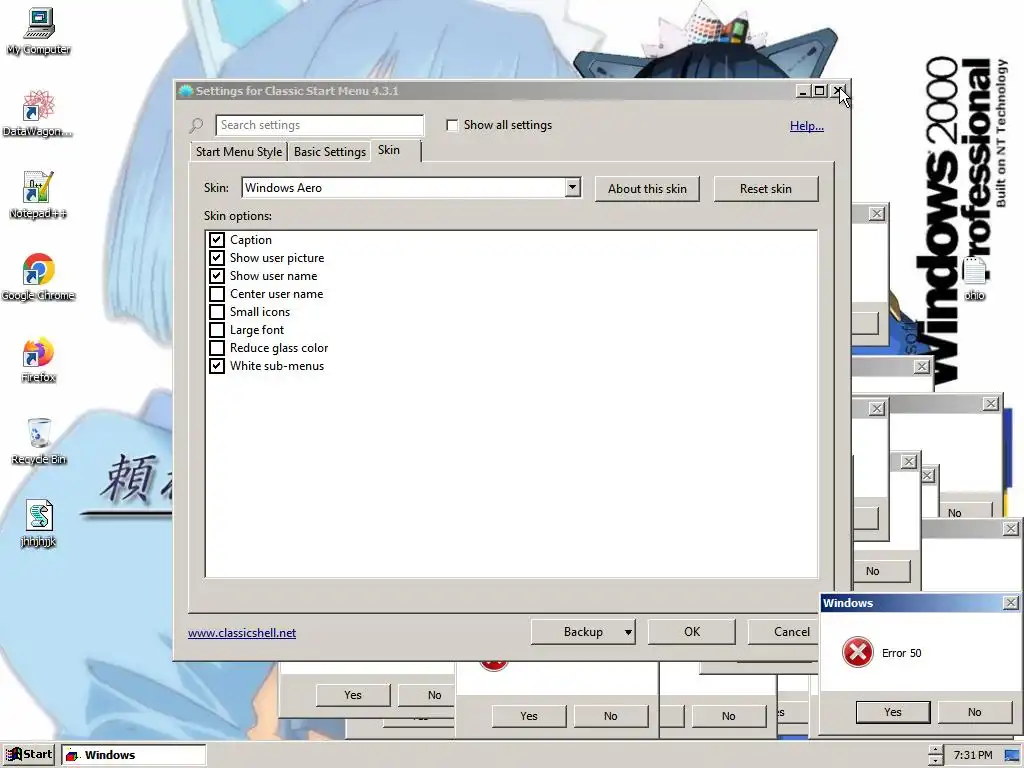Open www.classicshell.net link
The width and height of the screenshot is (1024, 768).
tap(242, 633)
